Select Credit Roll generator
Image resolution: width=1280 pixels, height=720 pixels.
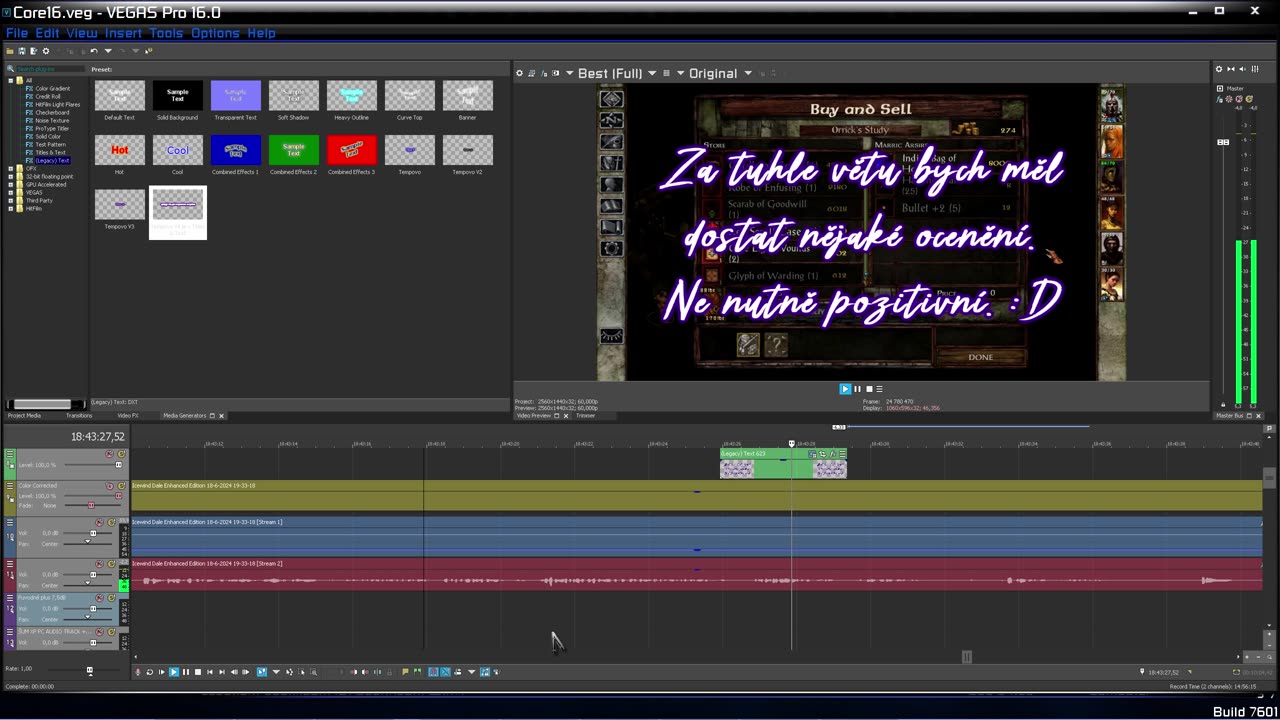48,97
